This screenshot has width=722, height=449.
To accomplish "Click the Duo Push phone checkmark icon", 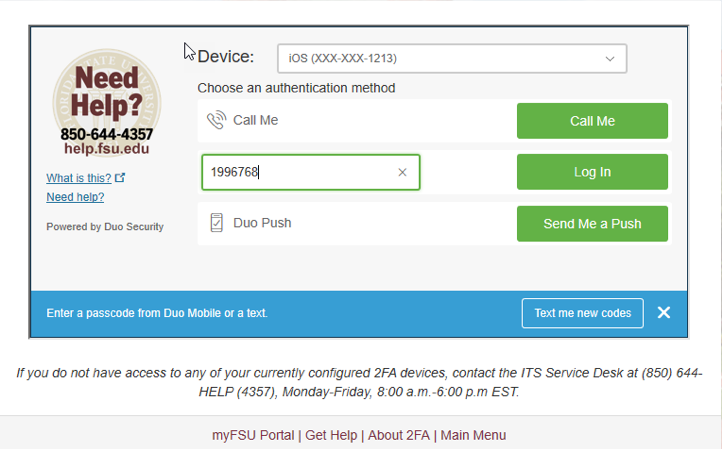I will pos(216,223).
